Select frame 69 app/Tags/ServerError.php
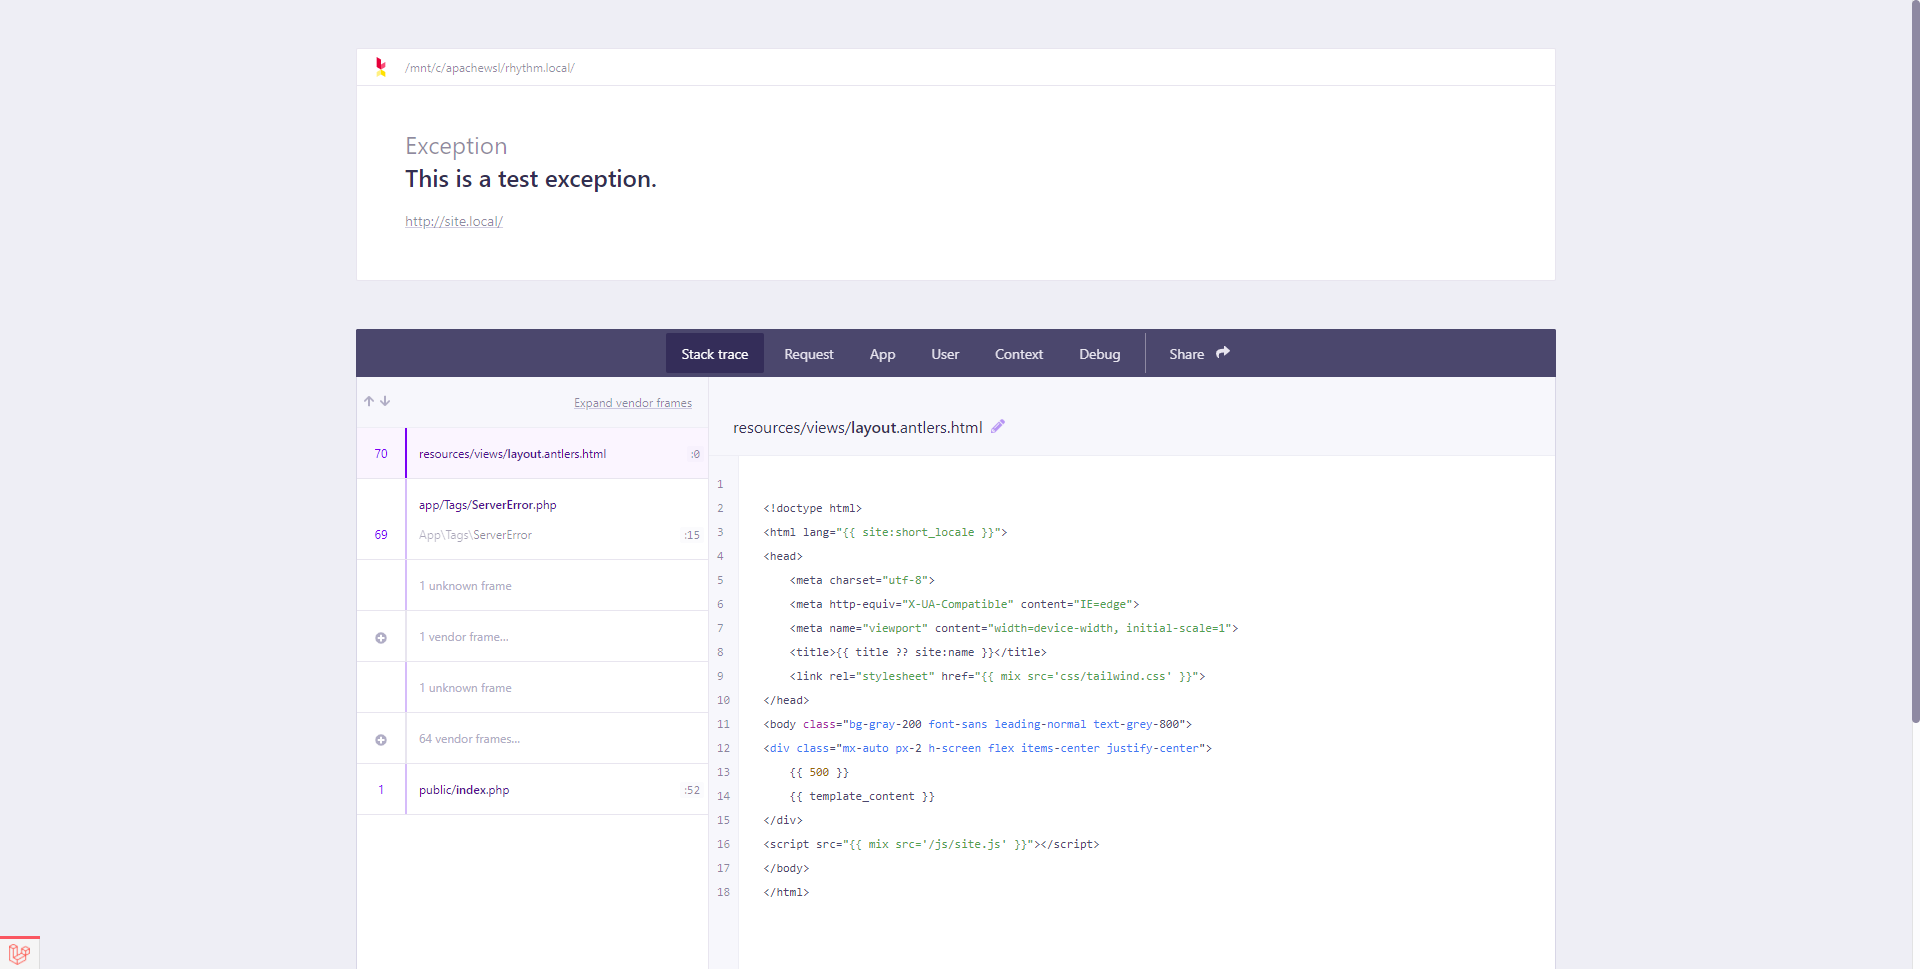Viewport: 1920px width, 969px height. point(532,520)
